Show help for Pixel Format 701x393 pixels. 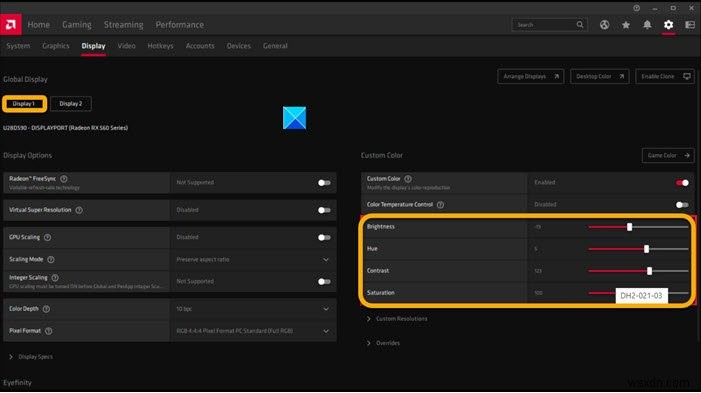point(49,331)
